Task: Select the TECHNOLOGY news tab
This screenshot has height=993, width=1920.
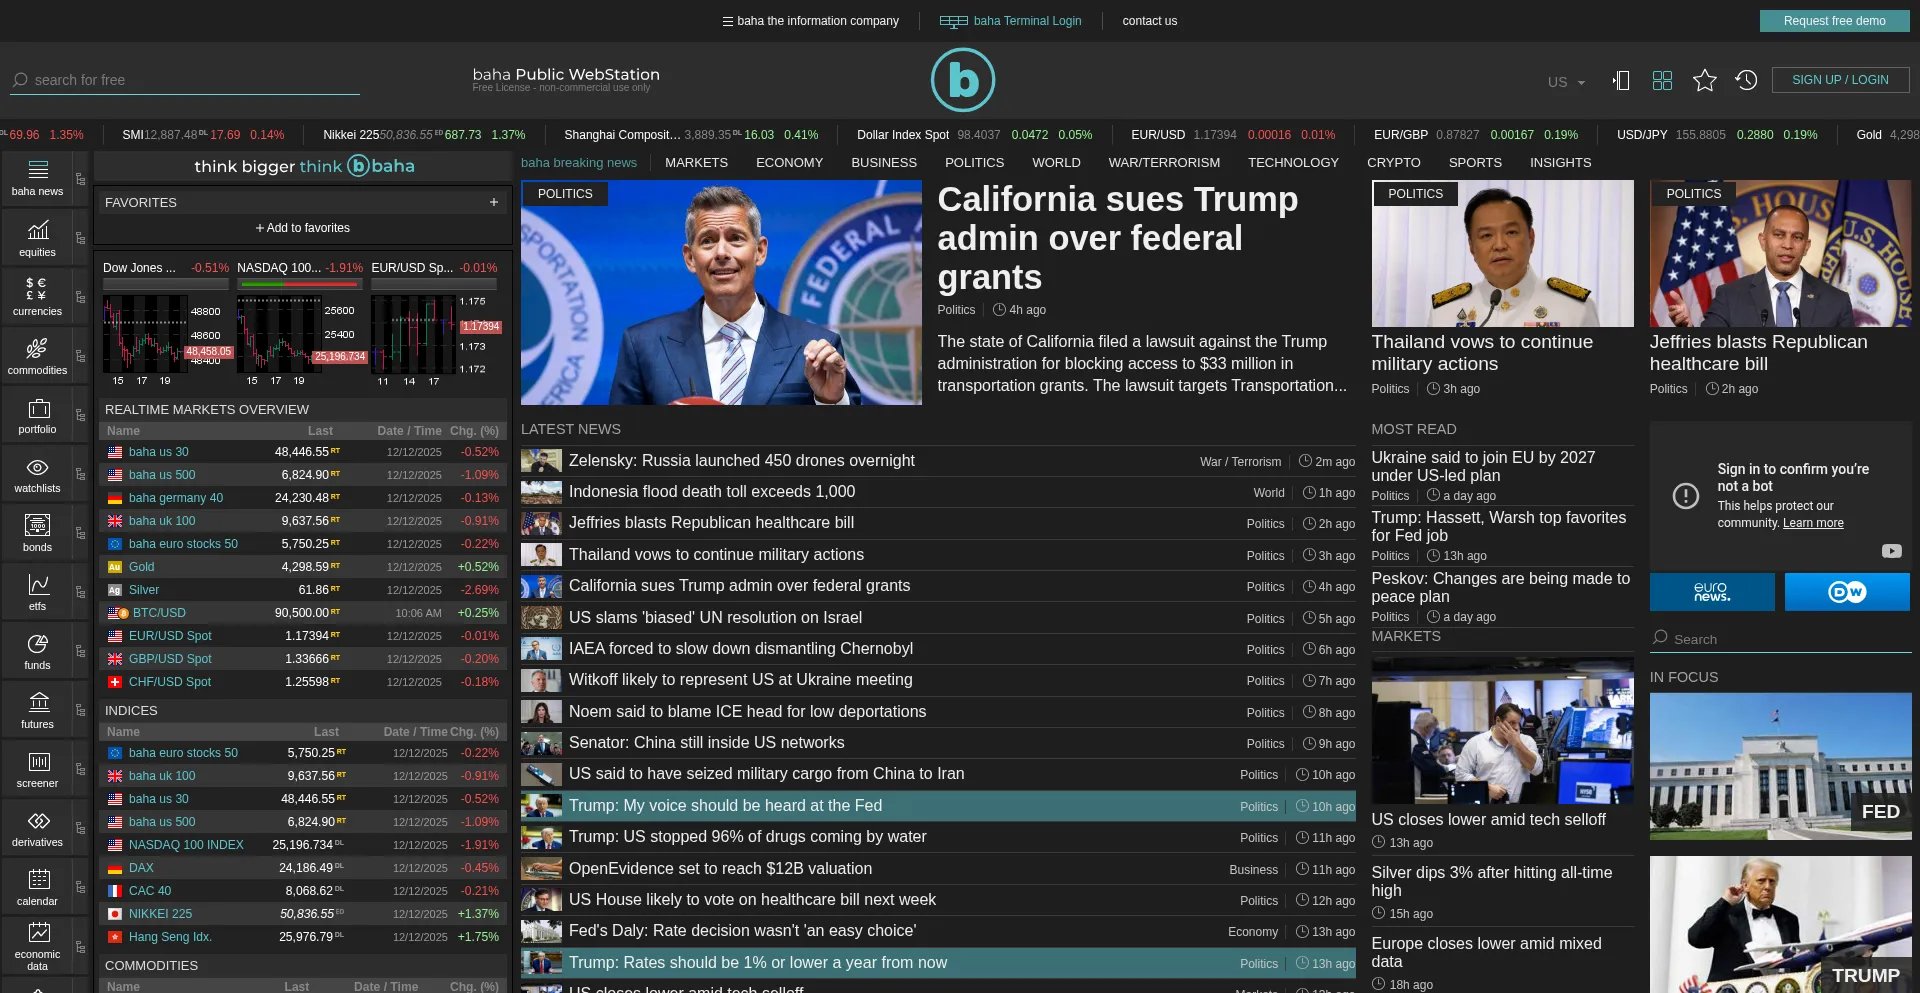Action: click(x=1292, y=162)
